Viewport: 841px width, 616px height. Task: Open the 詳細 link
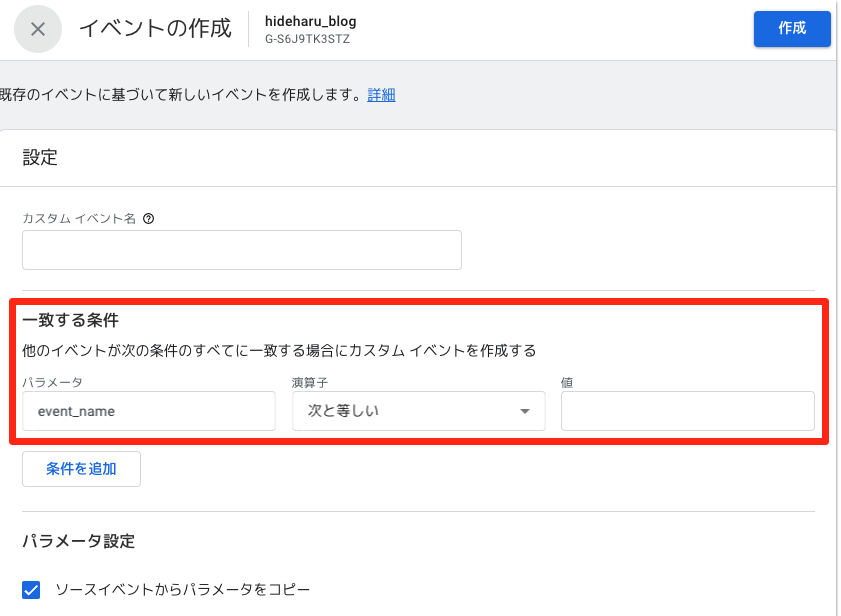click(x=381, y=95)
